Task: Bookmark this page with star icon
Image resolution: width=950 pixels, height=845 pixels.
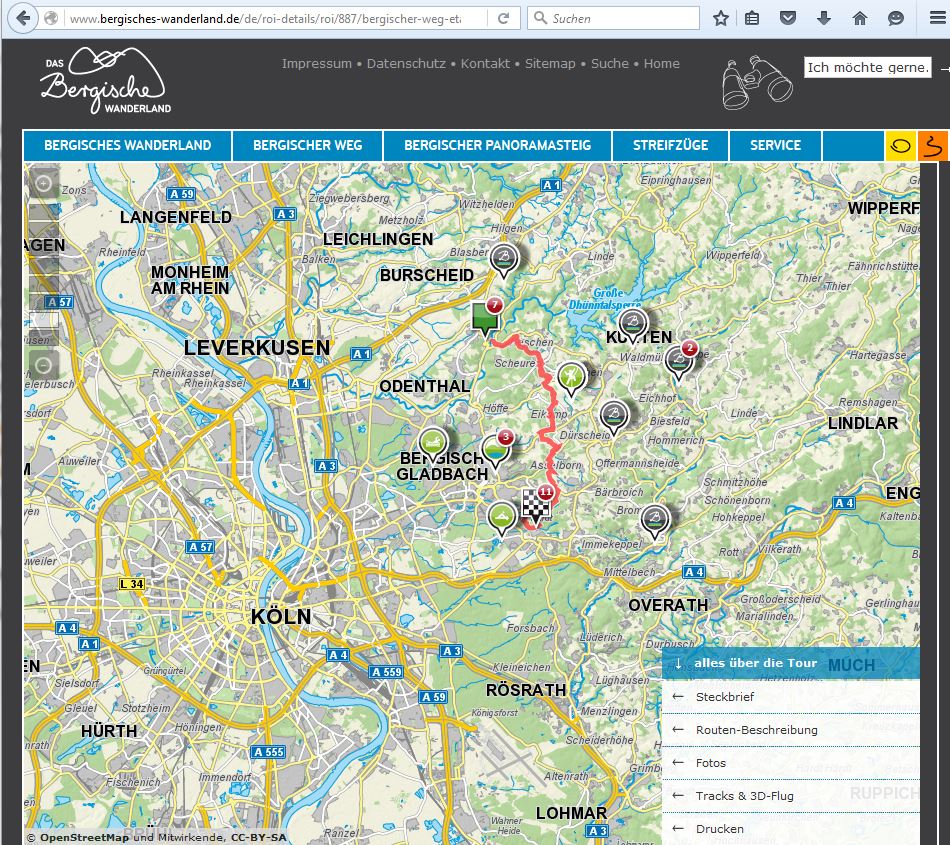Action: pyautogui.click(x=721, y=18)
